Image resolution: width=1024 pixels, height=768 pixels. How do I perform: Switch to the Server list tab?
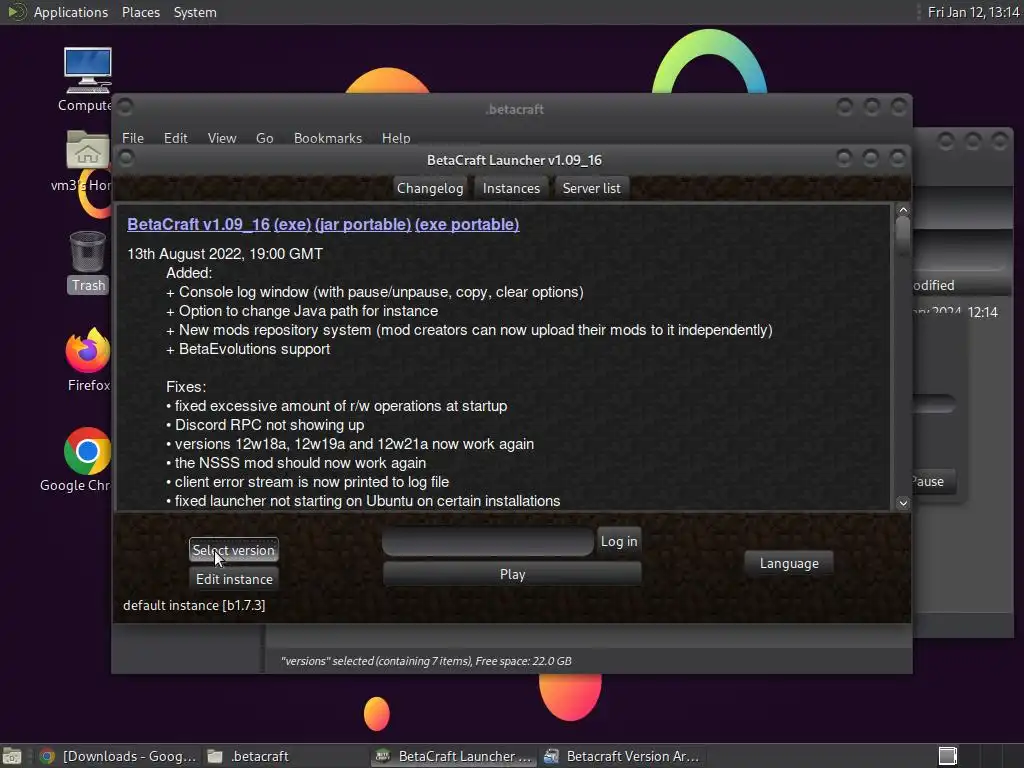coord(592,188)
